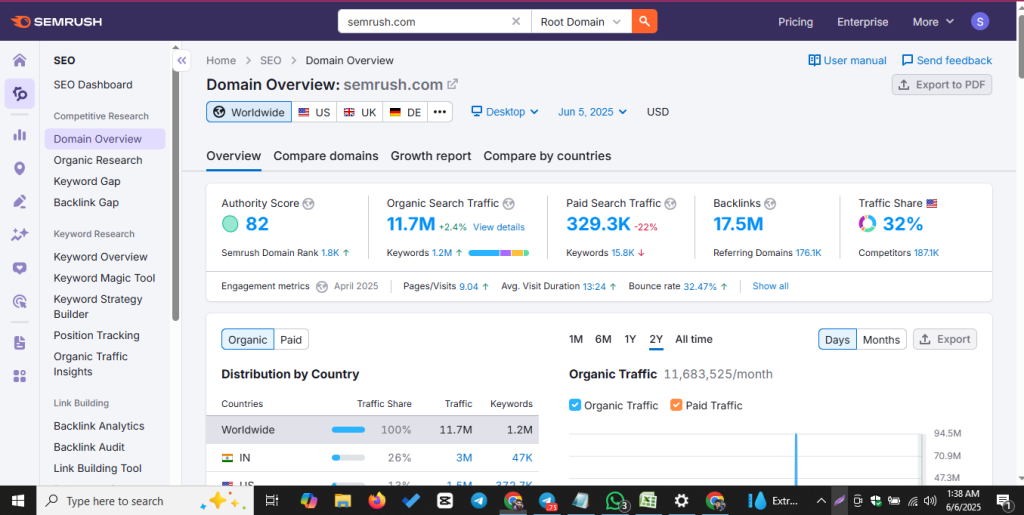This screenshot has width=1024, height=515.
Task: Open the More menu in header
Action: click(933, 22)
